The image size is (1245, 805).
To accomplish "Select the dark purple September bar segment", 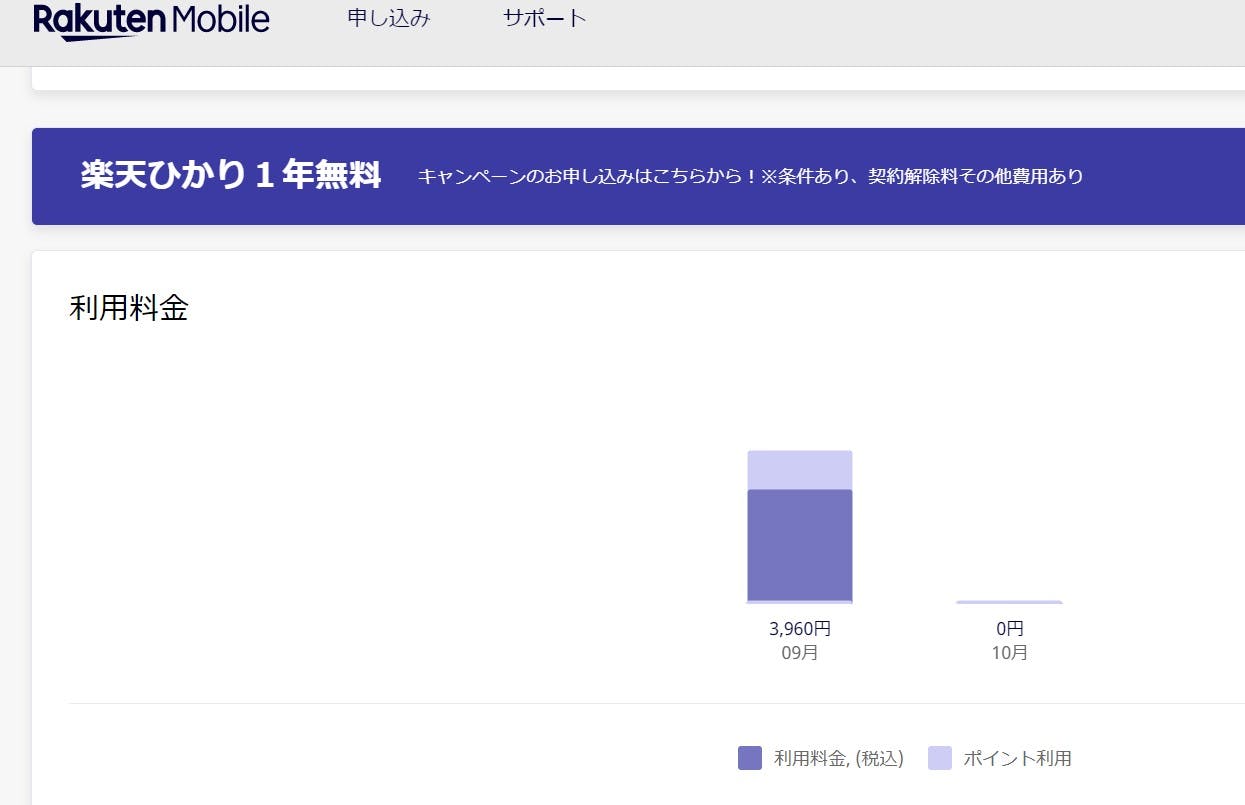I will 799,545.
